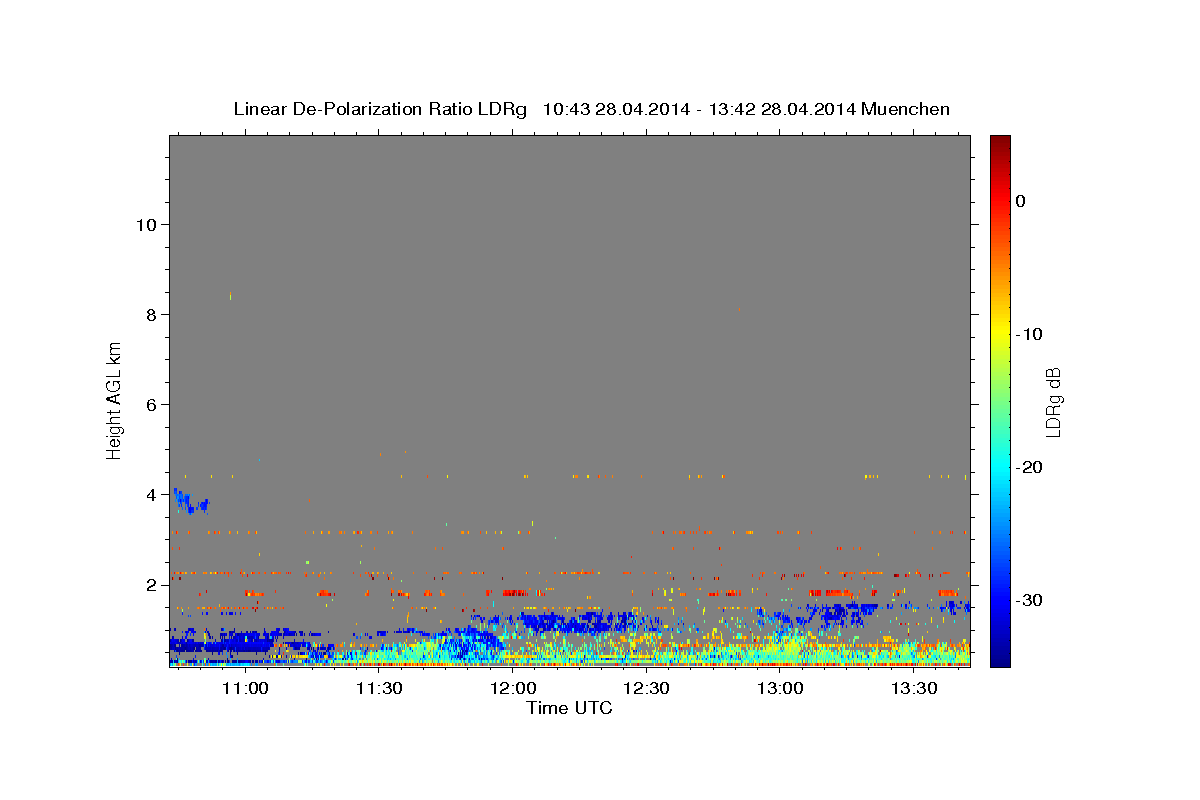Image resolution: width=1200 pixels, height=800 pixels.
Task: Click the height tick label 6
Action: click(x=150, y=404)
